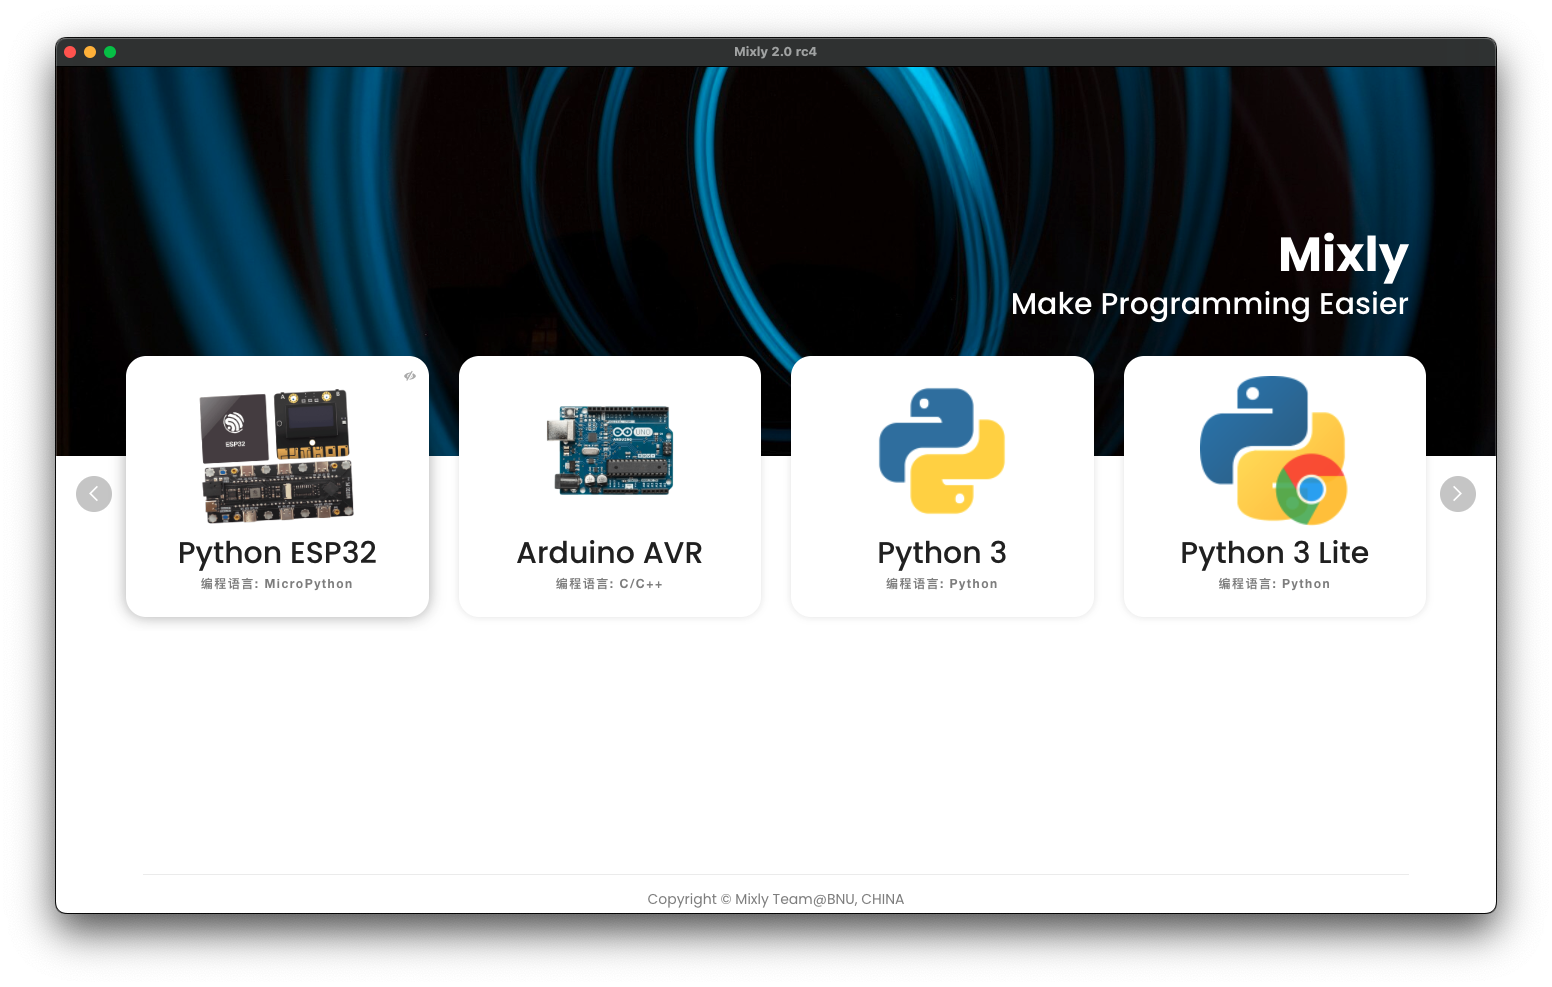Click the Mixly heading on banner
Image resolution: width=1552 pixels, height=987 pixels.
pyautogui.click(x=1343, y=255)
